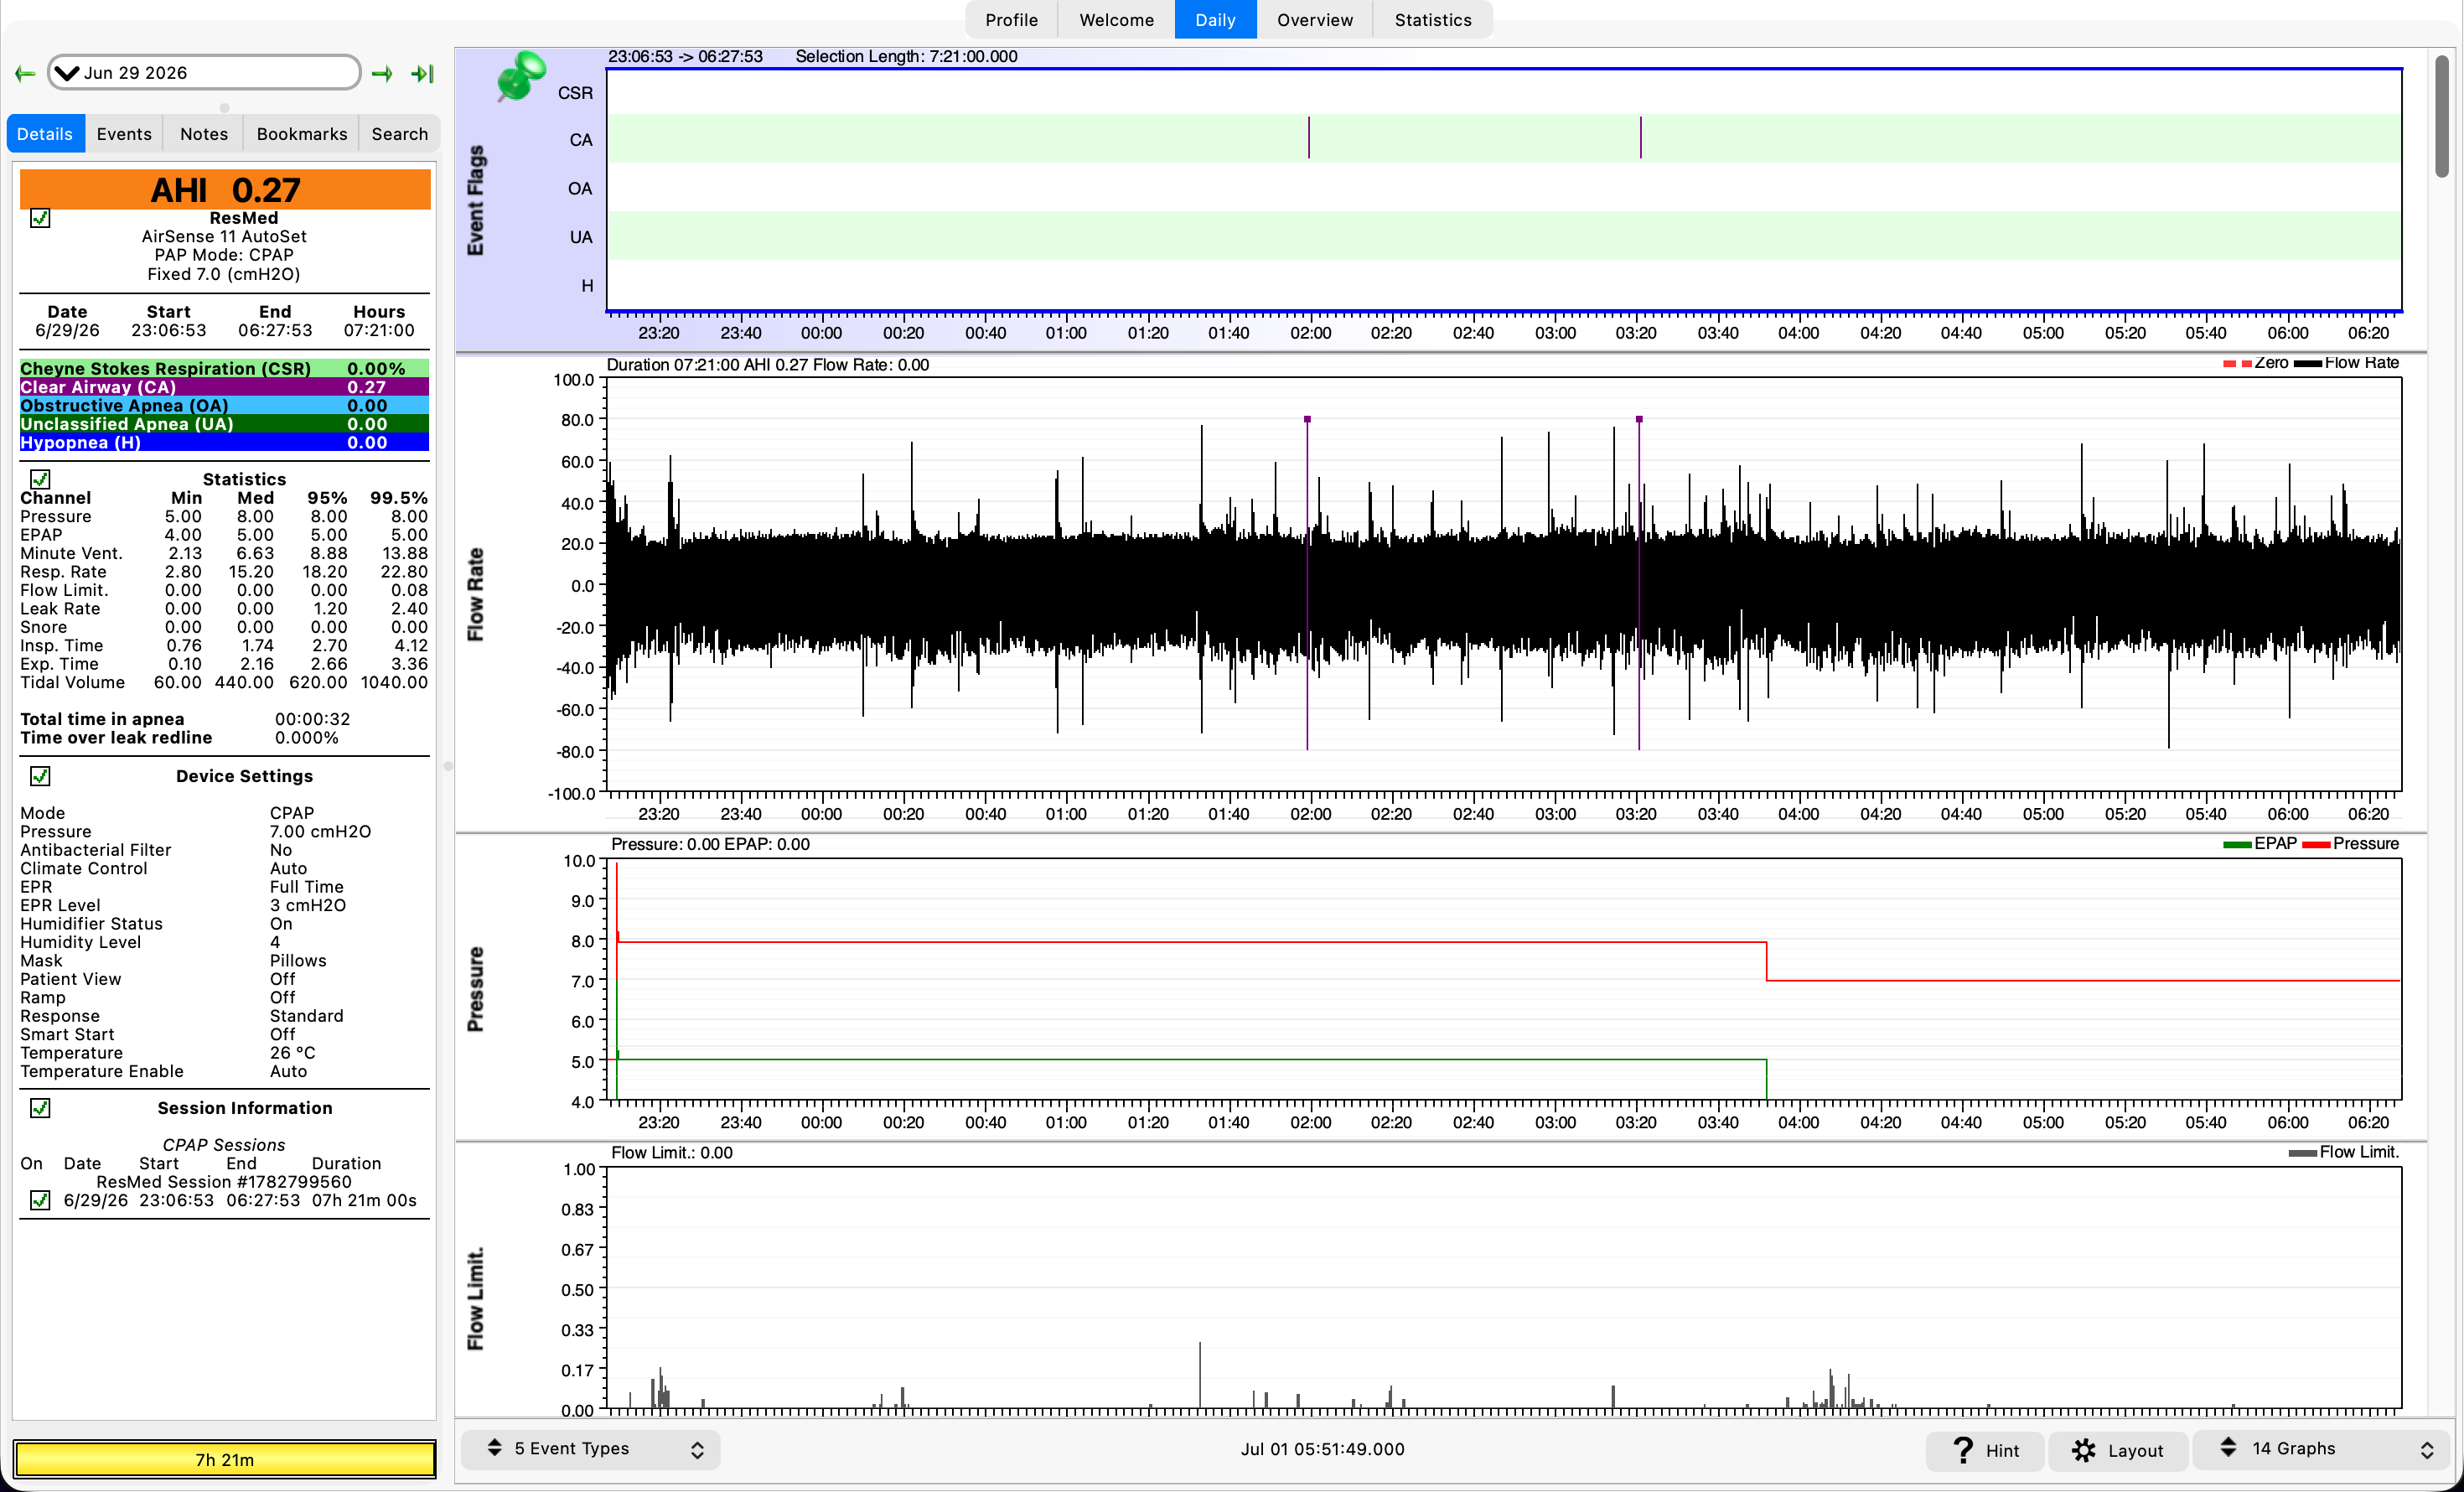This screenshot has height=1492, width=2464.
Task: Open the Overview tab
Action: tap(1314, 20)
